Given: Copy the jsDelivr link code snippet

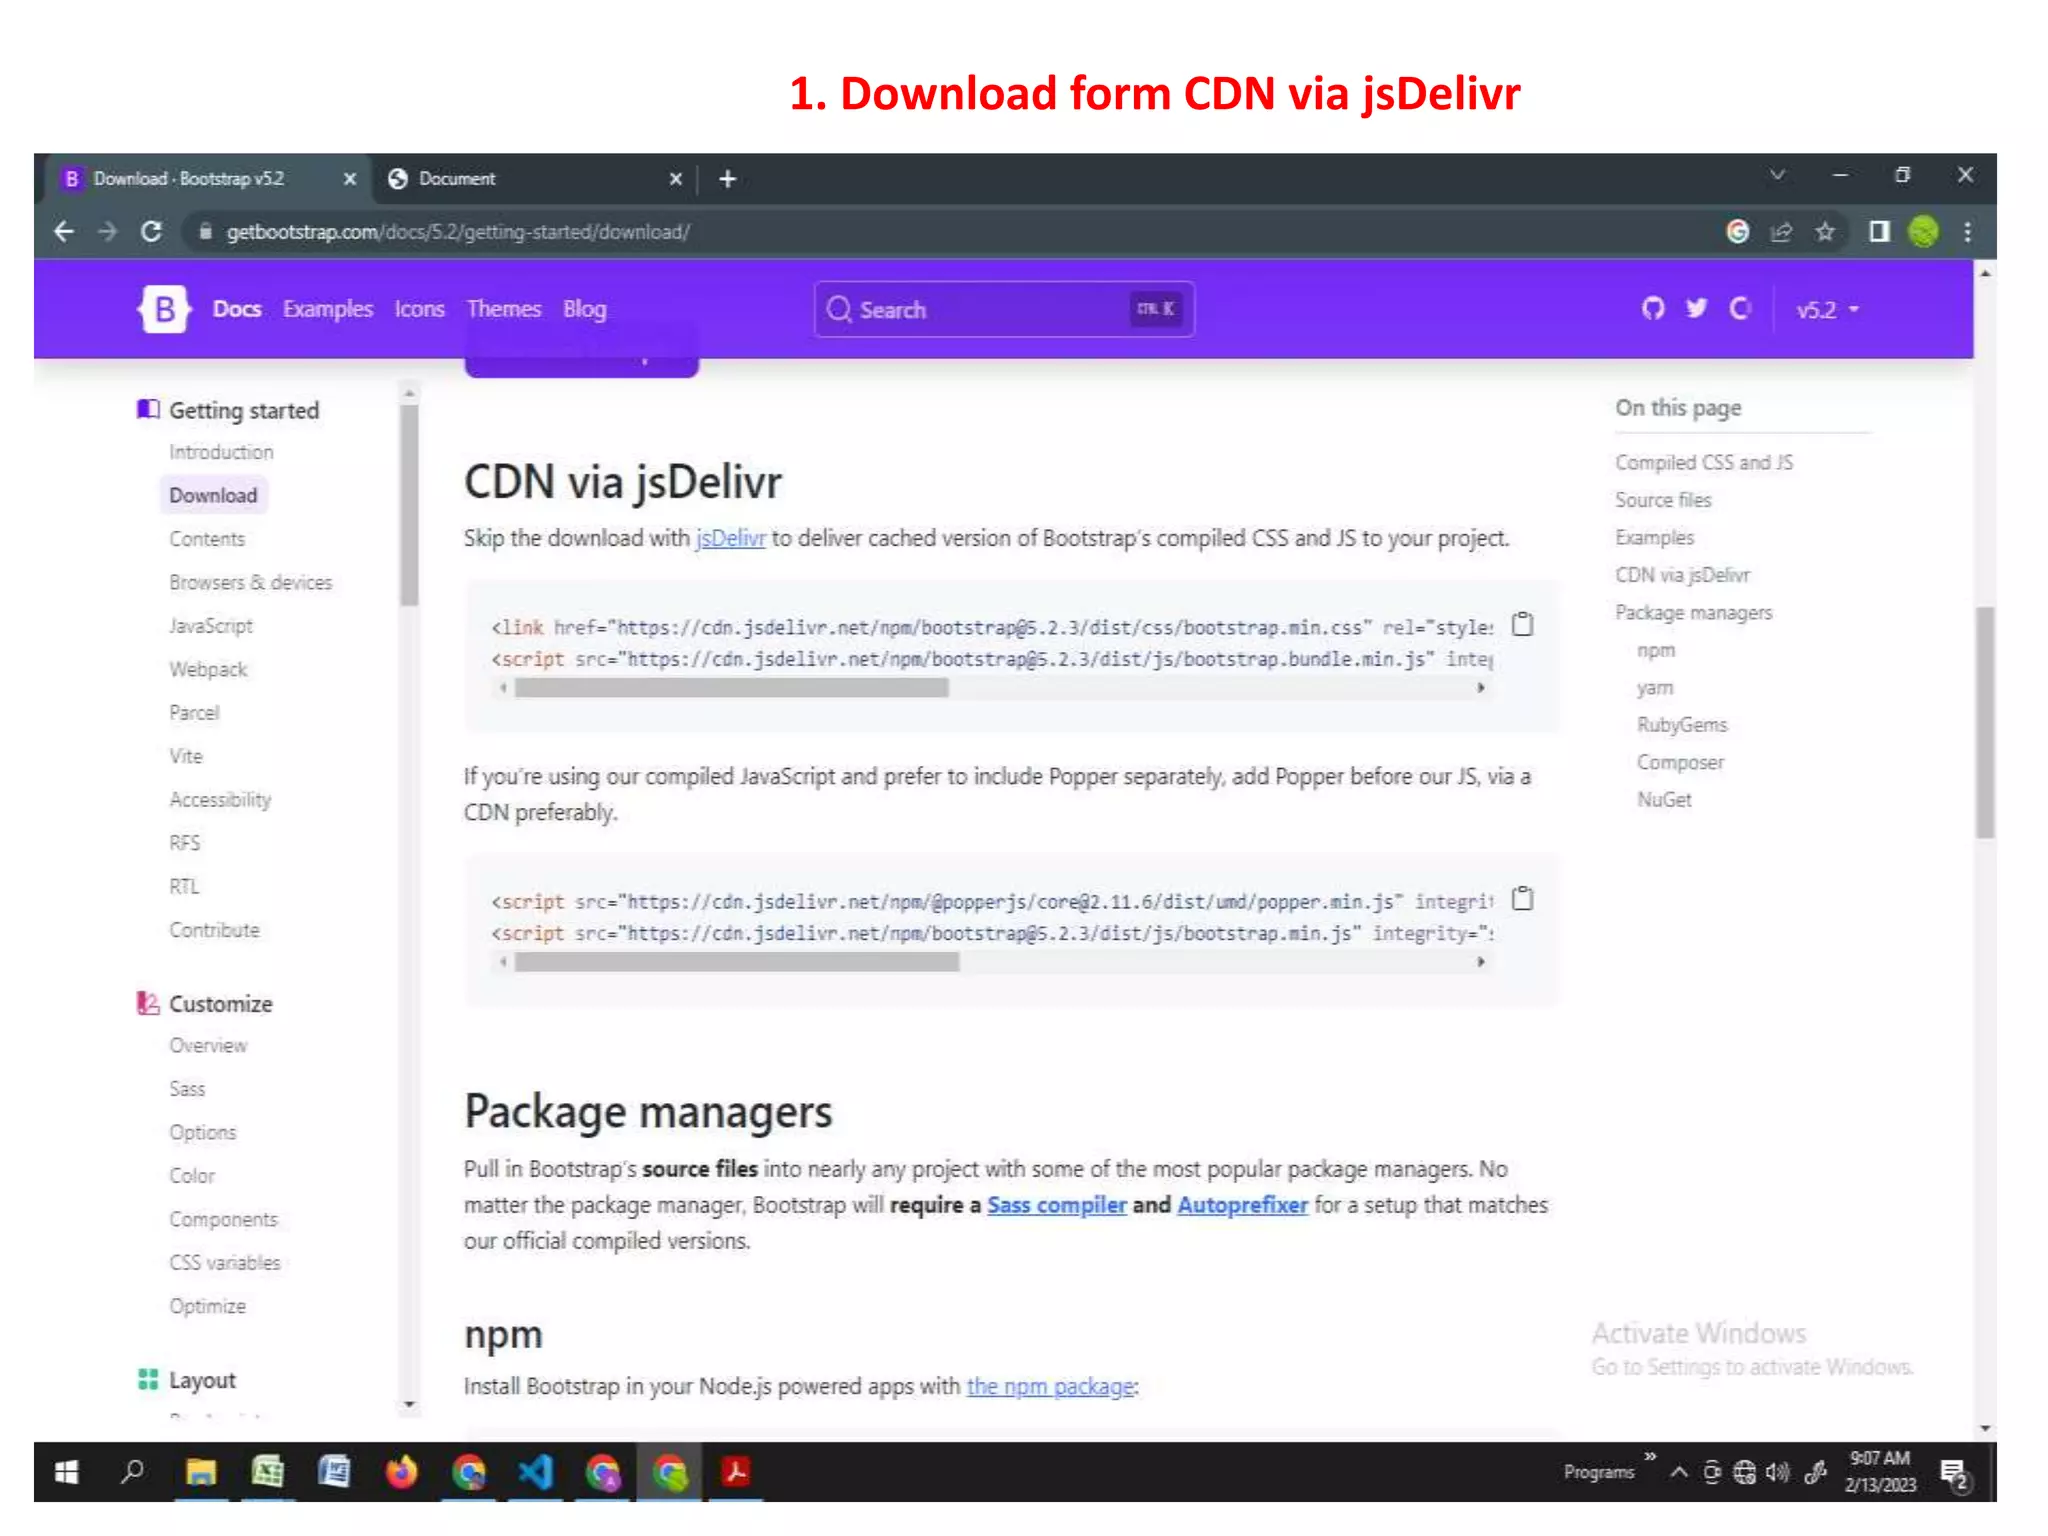Looking at the screenshot, I should (x=1522, y=625).
